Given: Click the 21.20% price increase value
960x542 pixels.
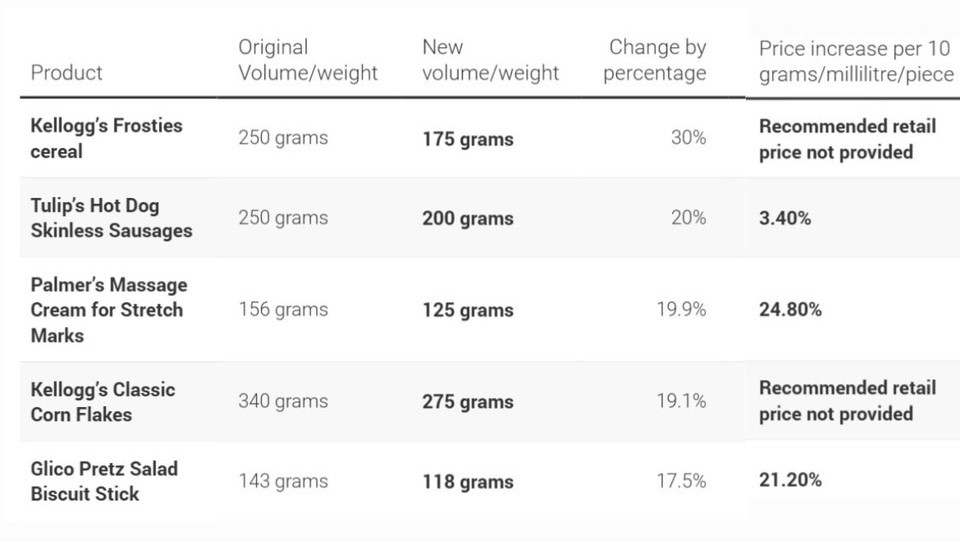Looking at the screenshot, I should (x=790, y=480).
